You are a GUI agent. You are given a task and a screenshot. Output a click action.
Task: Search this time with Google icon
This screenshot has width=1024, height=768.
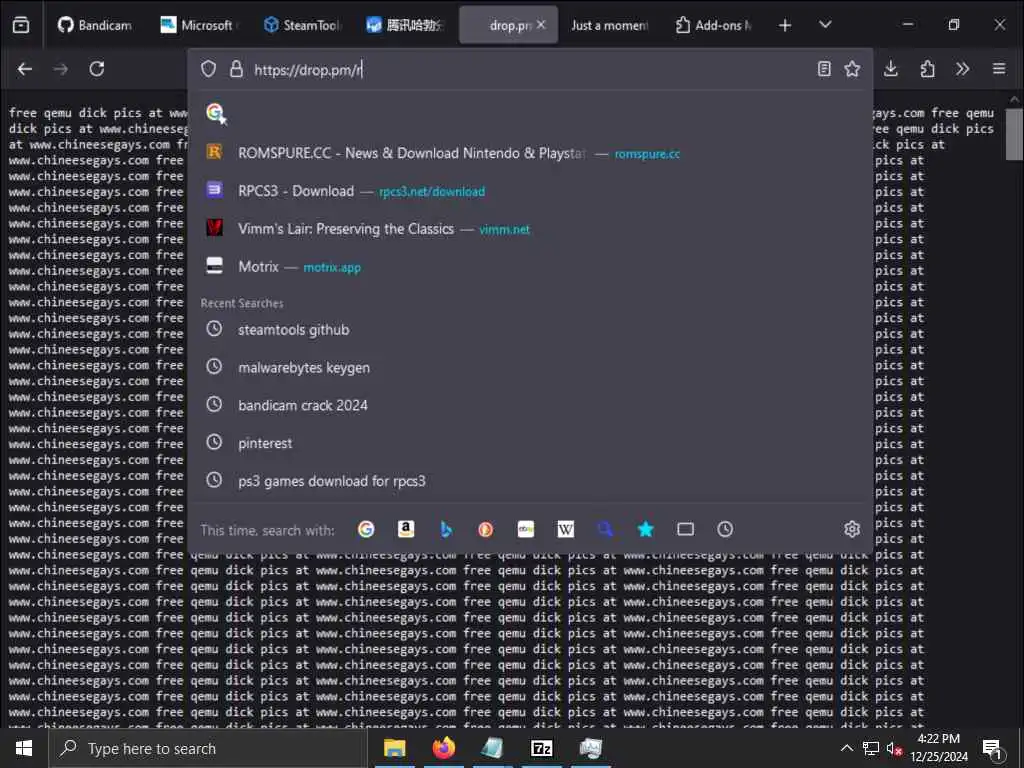click(366, 529)
